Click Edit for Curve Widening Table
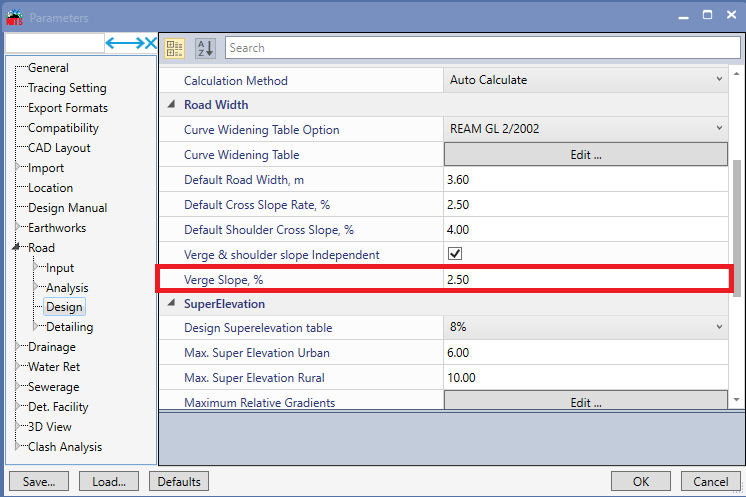This screenshot has width=746, height=497. point(586,155)
